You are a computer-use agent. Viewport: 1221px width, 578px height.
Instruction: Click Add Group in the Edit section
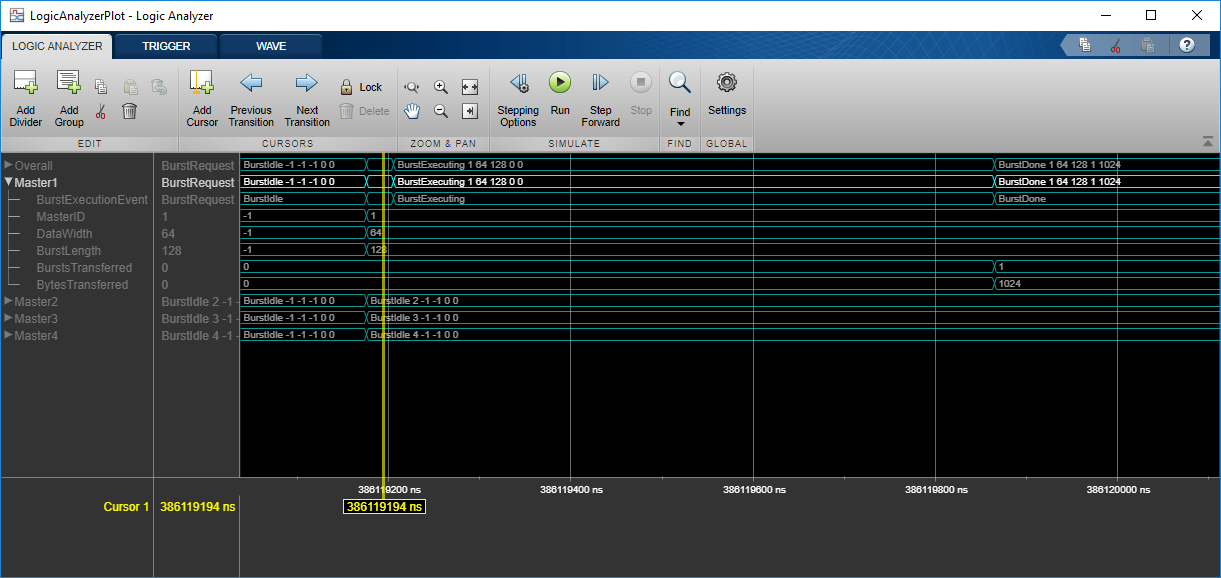pos(68,85)
